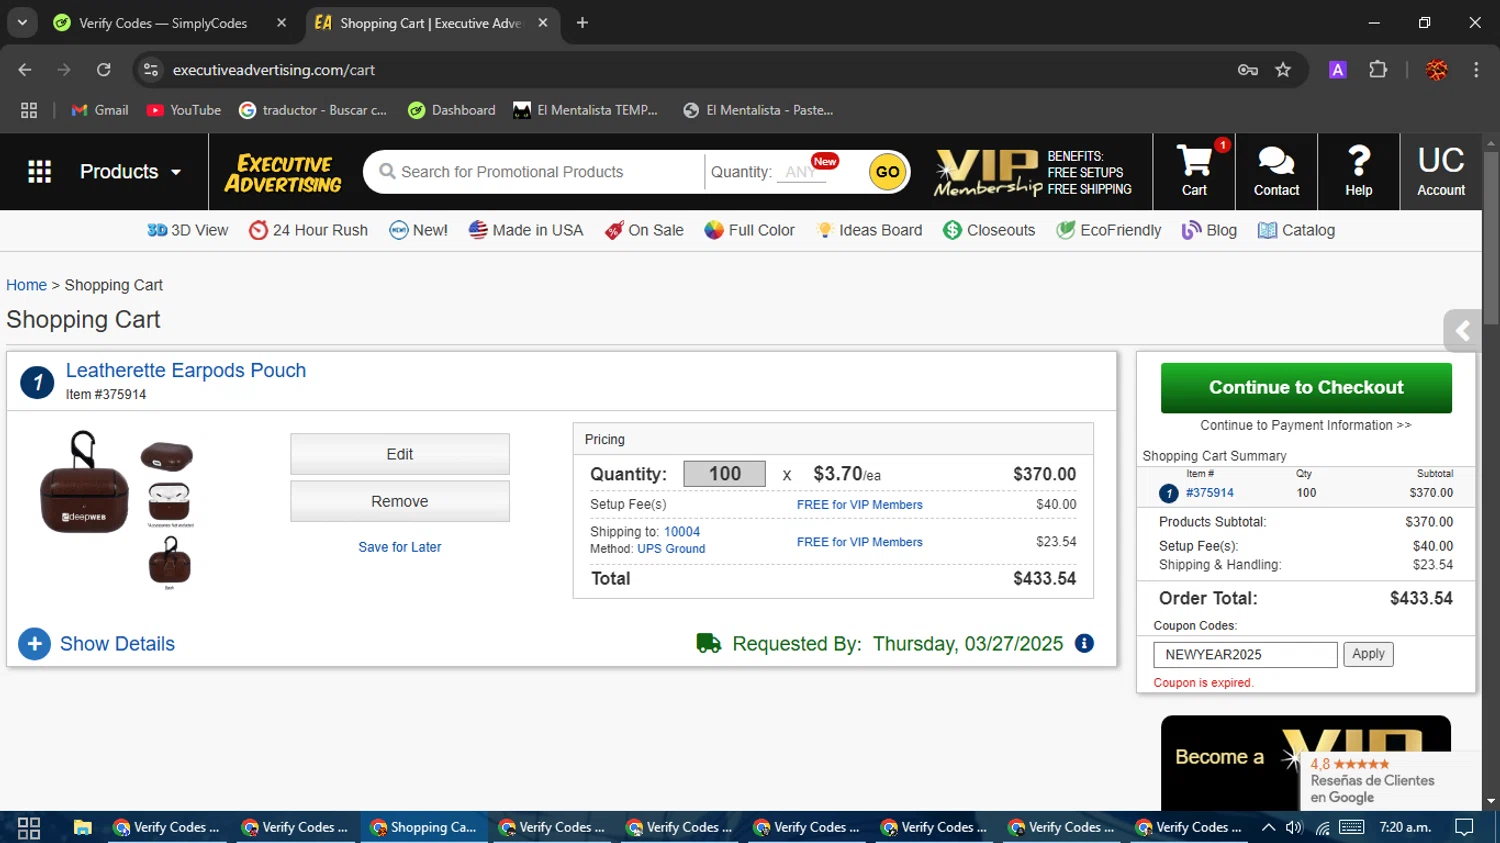Bookmark this page with star icon
Viewport: 1500px width, 843px height.
[x=1283, y=70]
